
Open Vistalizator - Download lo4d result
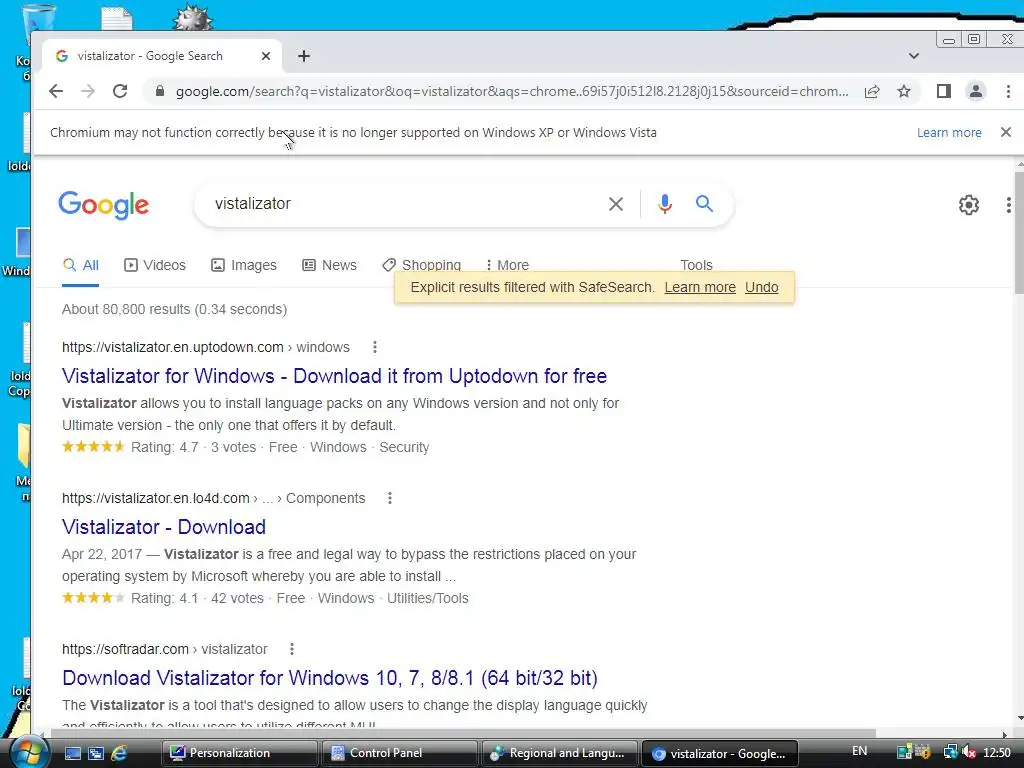click(164, 527)
